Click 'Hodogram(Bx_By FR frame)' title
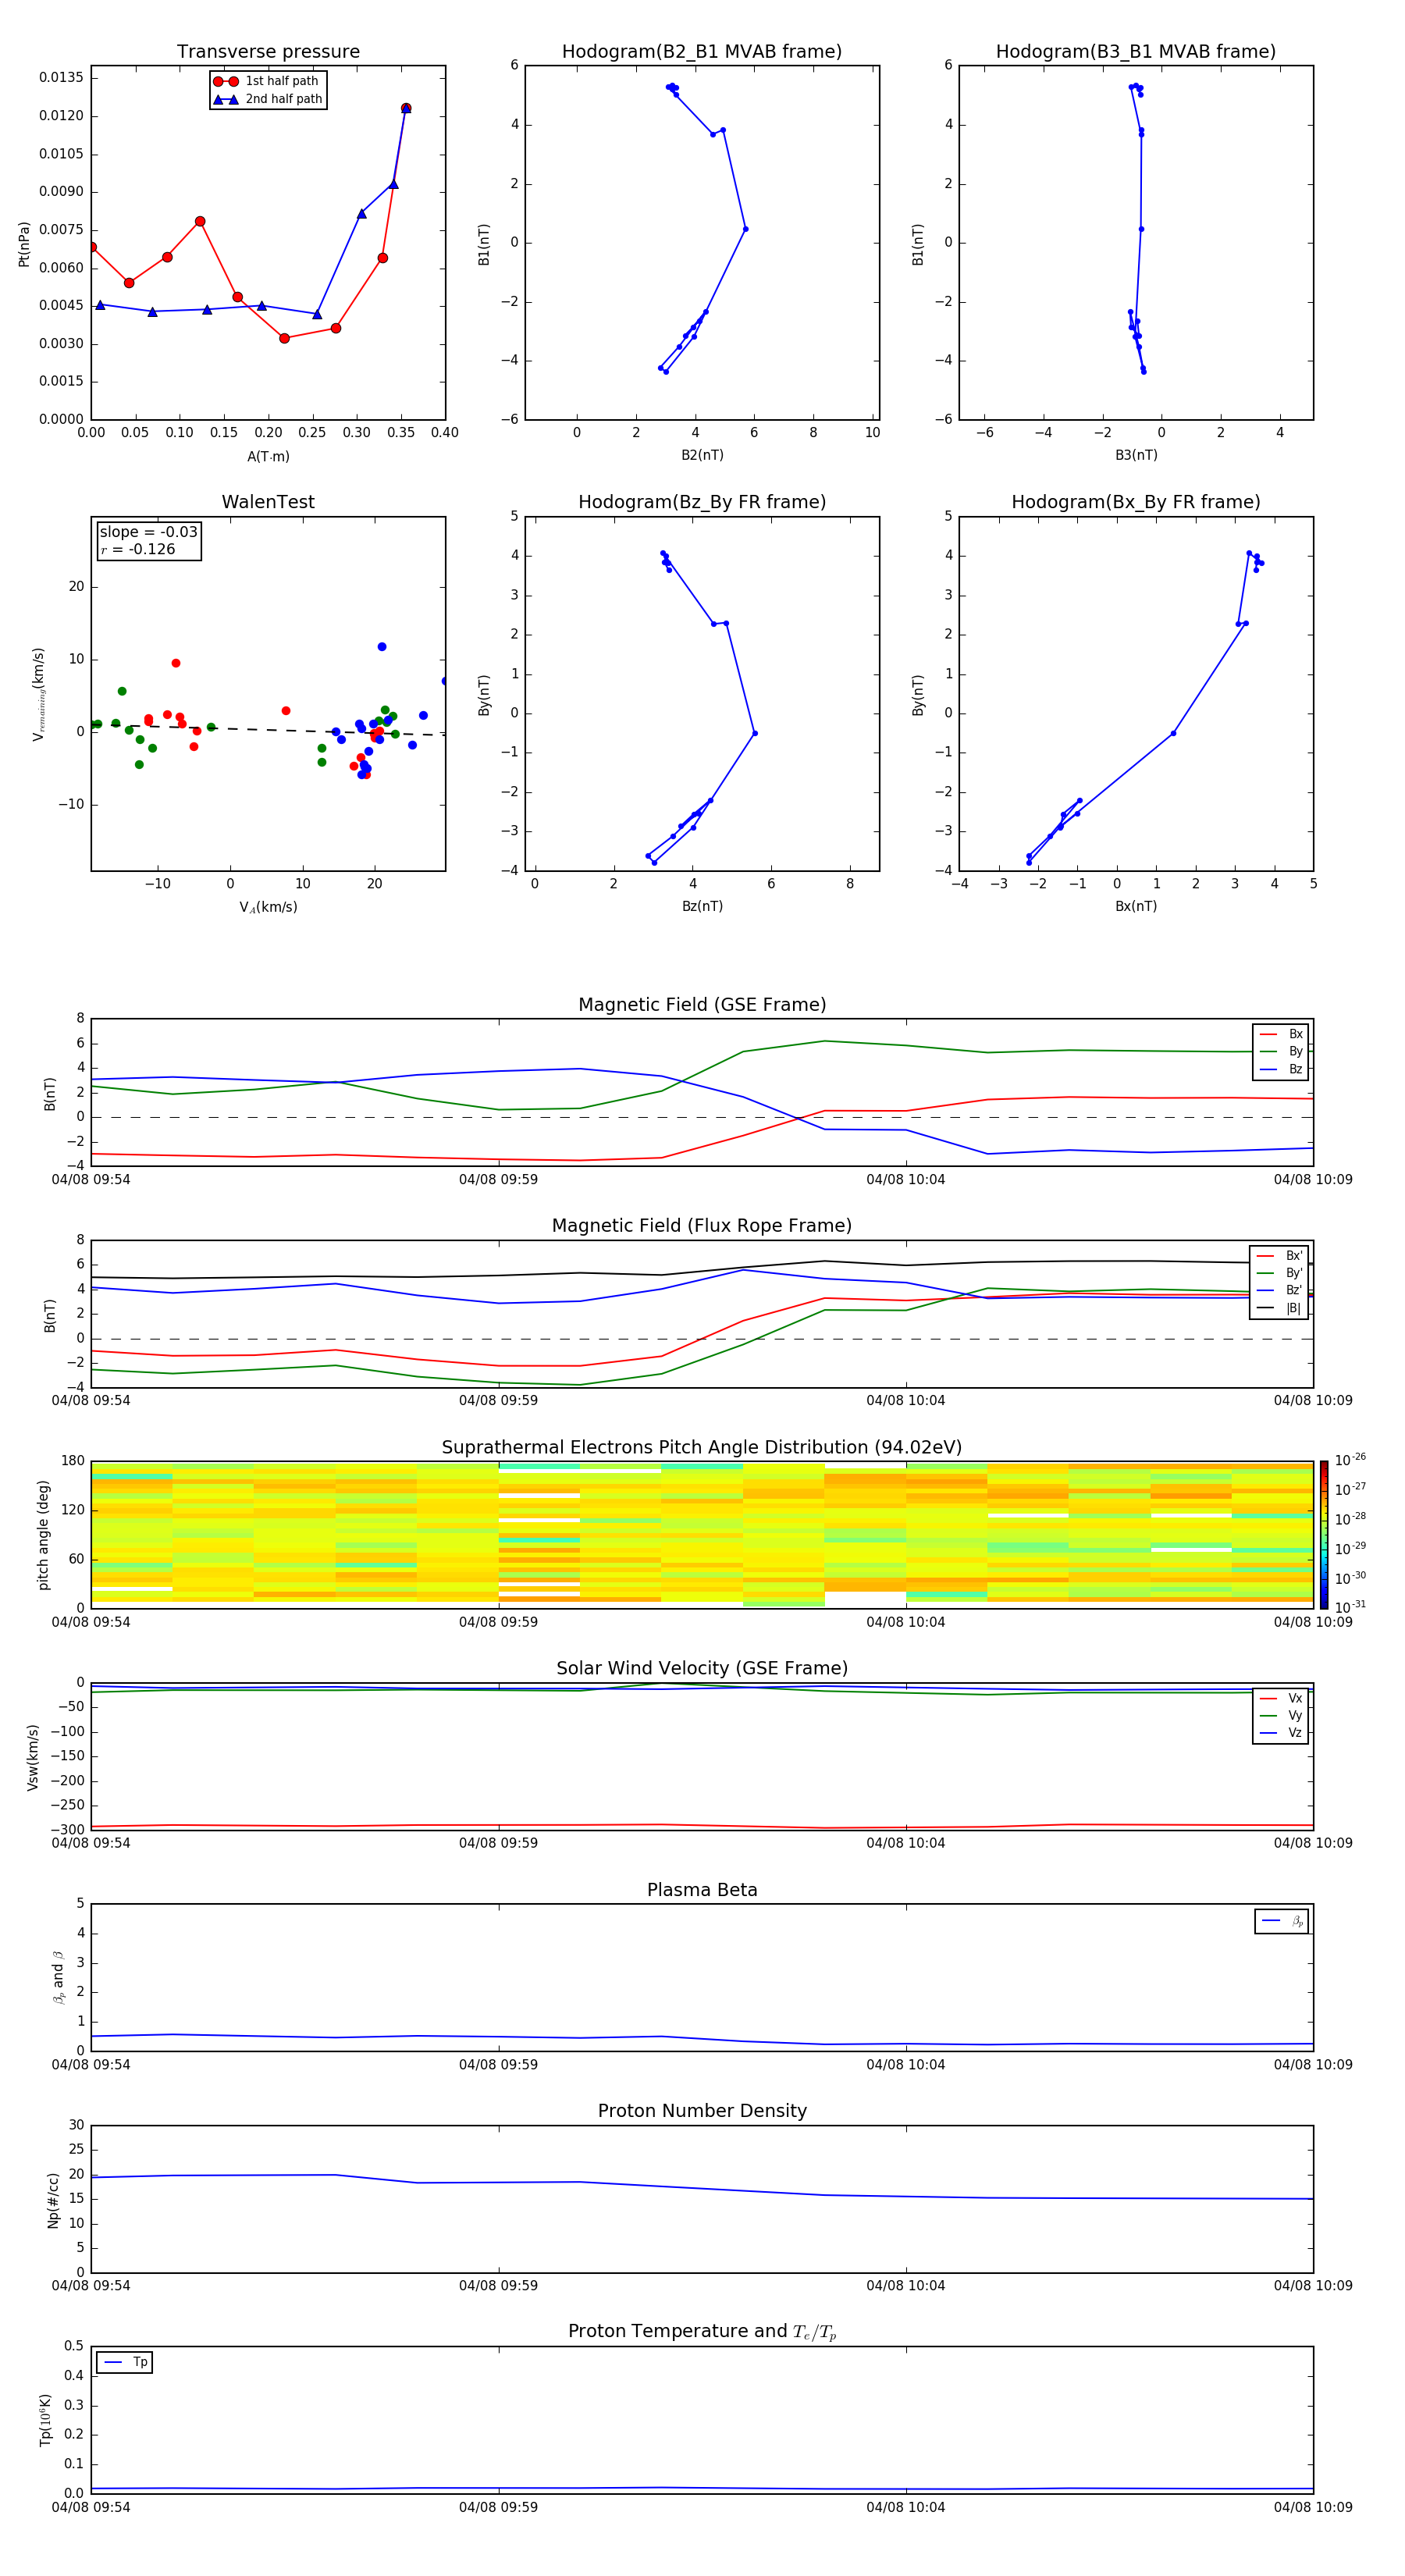 click(1136, 502)
